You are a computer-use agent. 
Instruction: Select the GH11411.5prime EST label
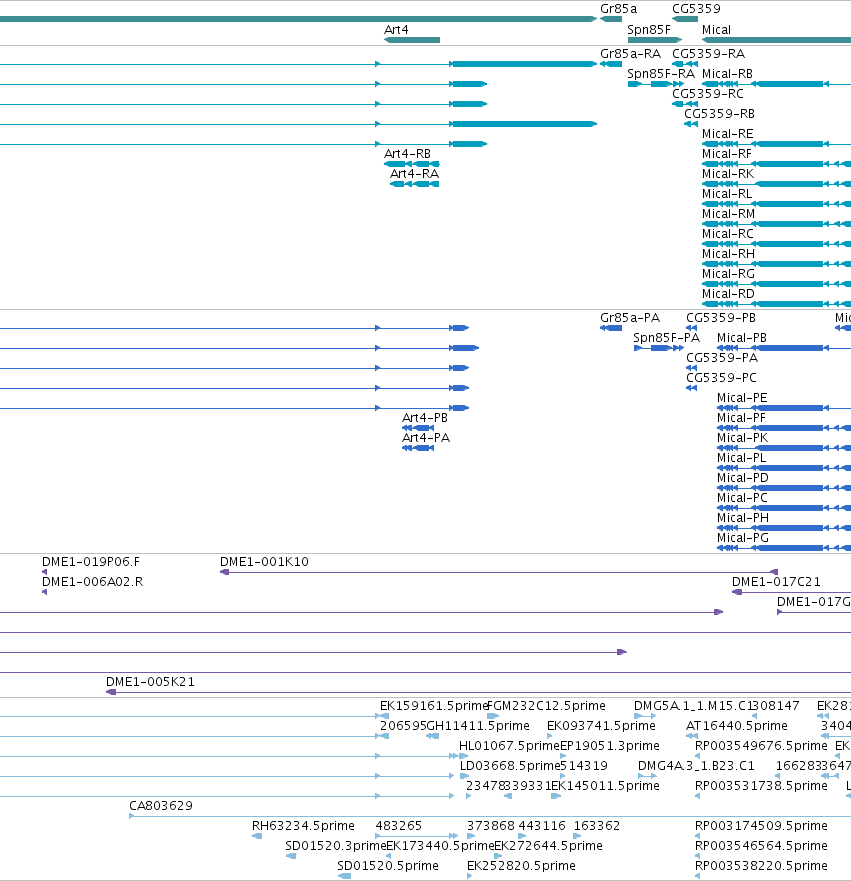tap(478, 726)
